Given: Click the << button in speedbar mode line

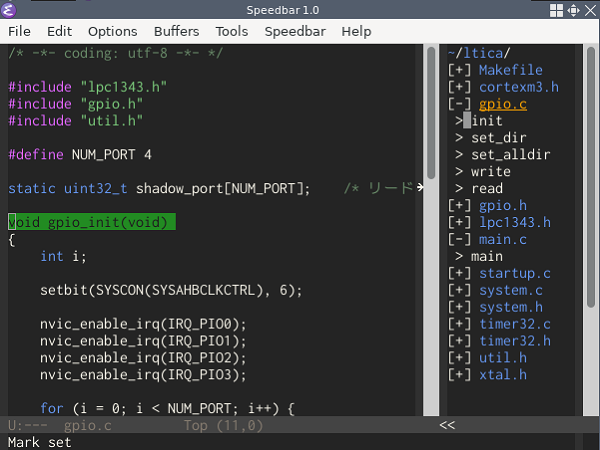Looking at the screenshot, I should (447, 425).
